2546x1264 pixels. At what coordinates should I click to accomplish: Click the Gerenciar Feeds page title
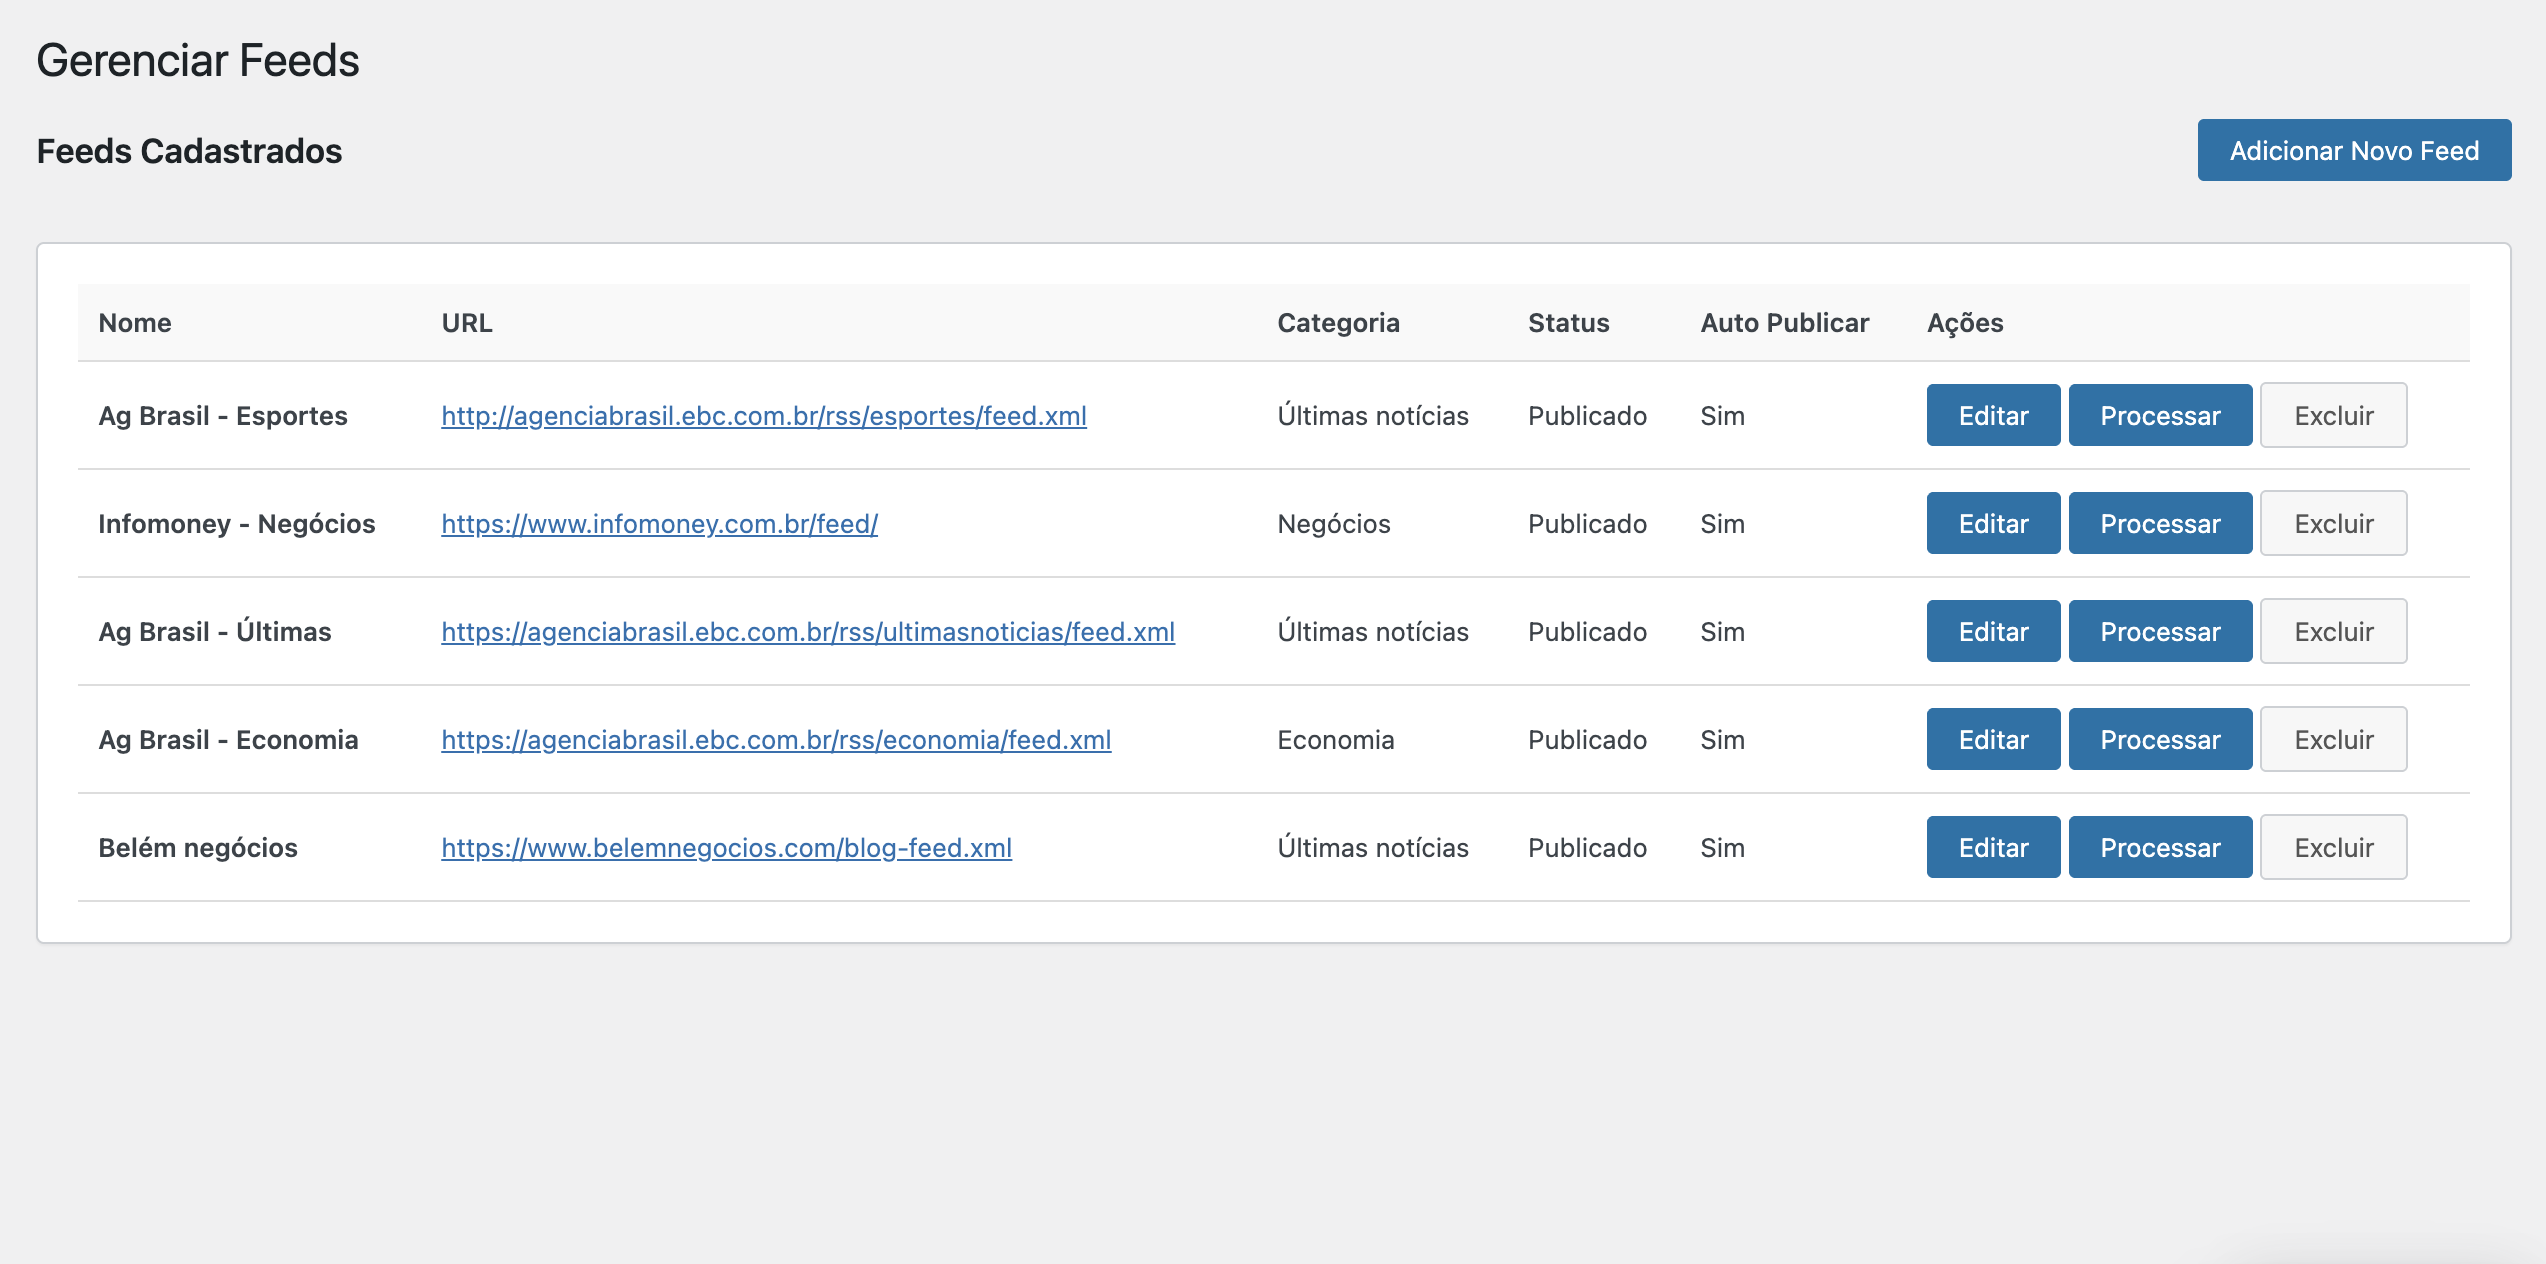click(198, 60)
